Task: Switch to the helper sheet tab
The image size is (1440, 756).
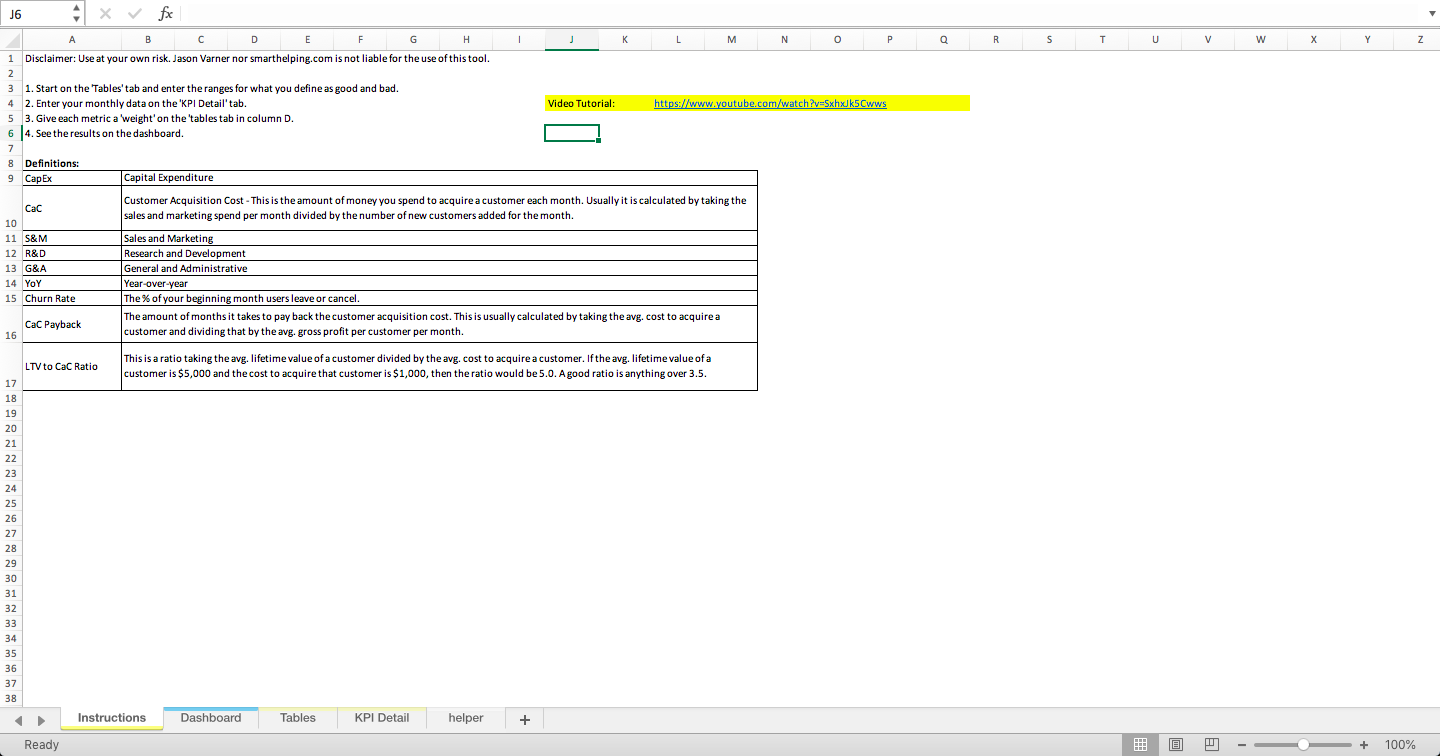Action: click(x=465, y=717)
